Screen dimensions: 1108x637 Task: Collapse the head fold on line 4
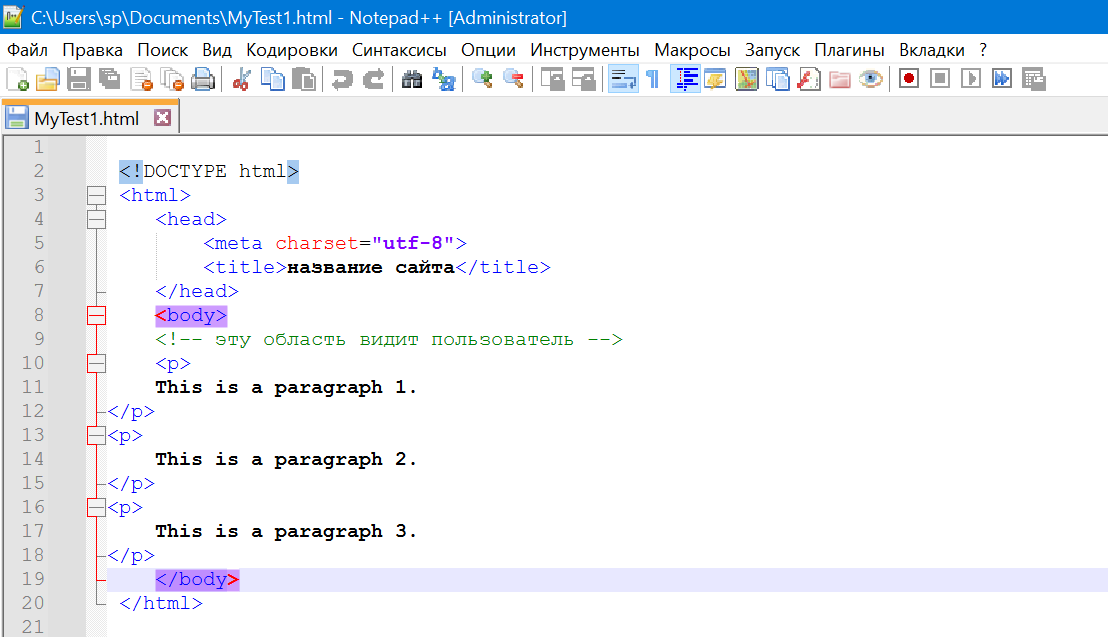[x=96, y=219]
